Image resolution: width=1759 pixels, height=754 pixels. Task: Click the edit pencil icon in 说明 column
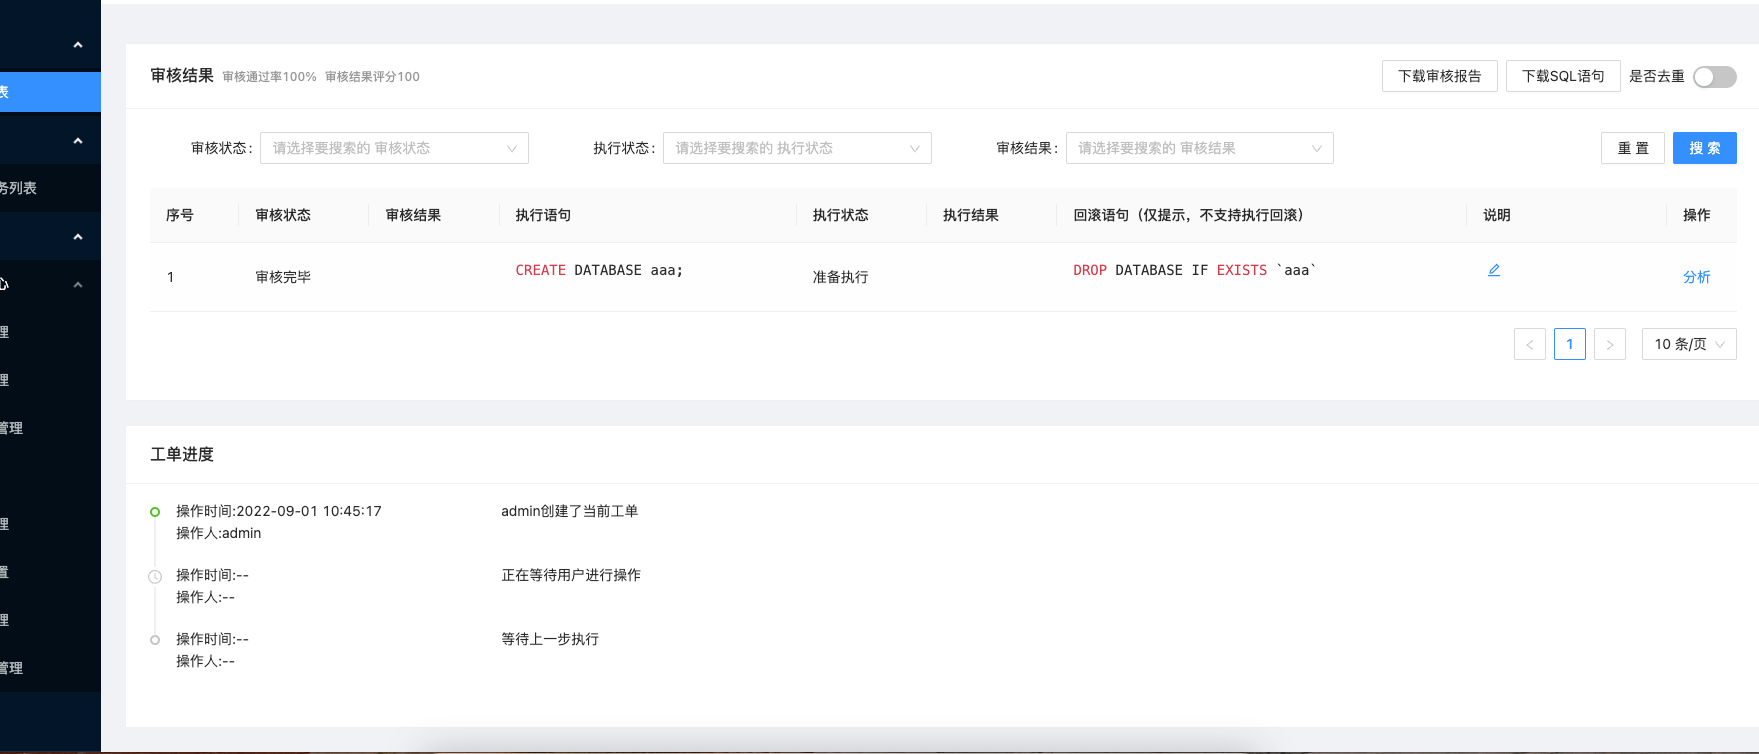pyautogui.click(x=1494, y=270)
